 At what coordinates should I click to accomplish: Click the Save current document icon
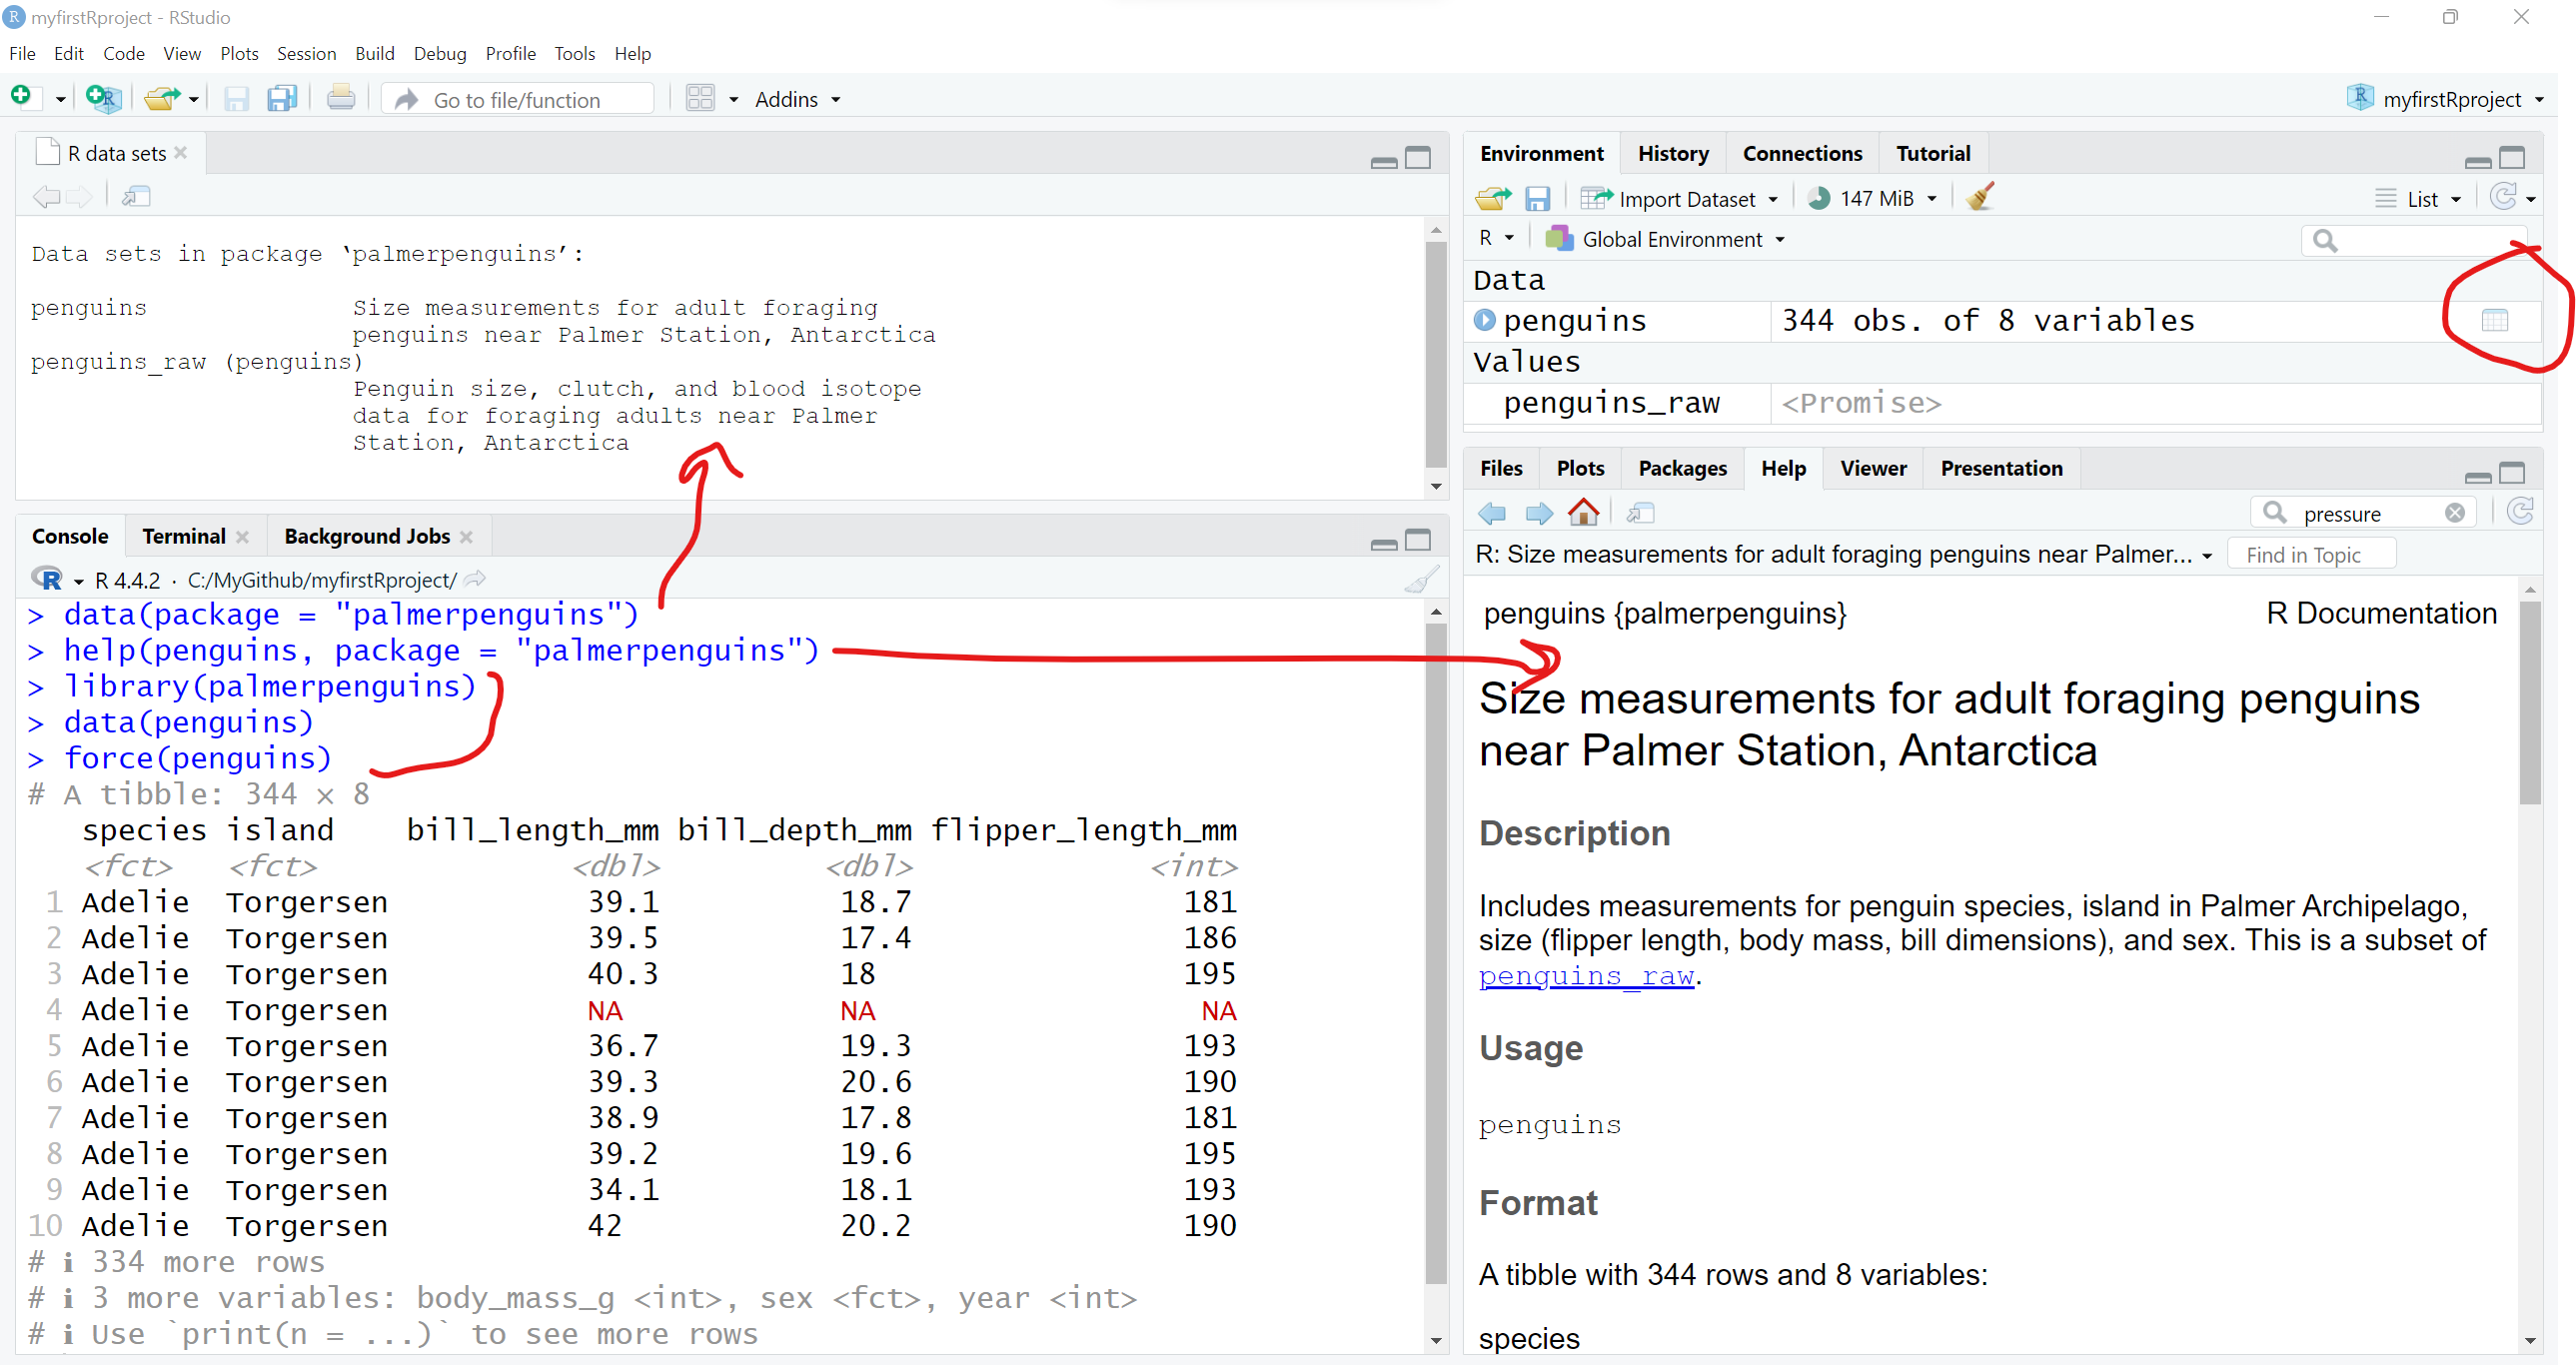click(x=236, y=98)
